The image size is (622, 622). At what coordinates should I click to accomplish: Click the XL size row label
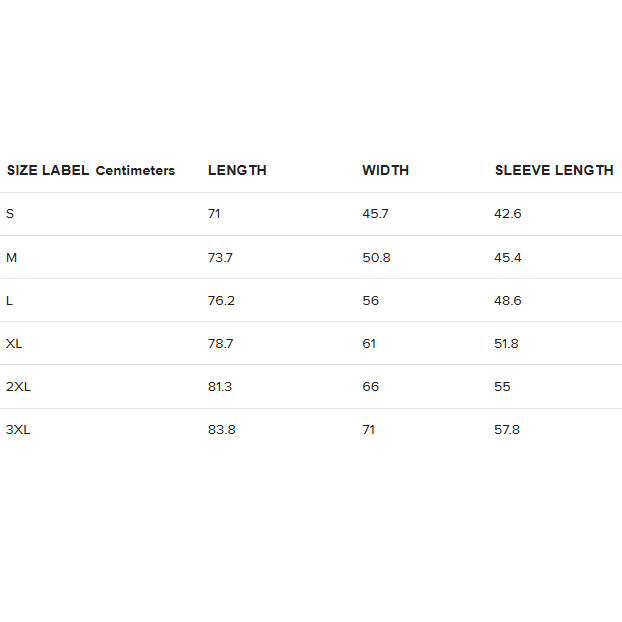(x=14, y=343)
